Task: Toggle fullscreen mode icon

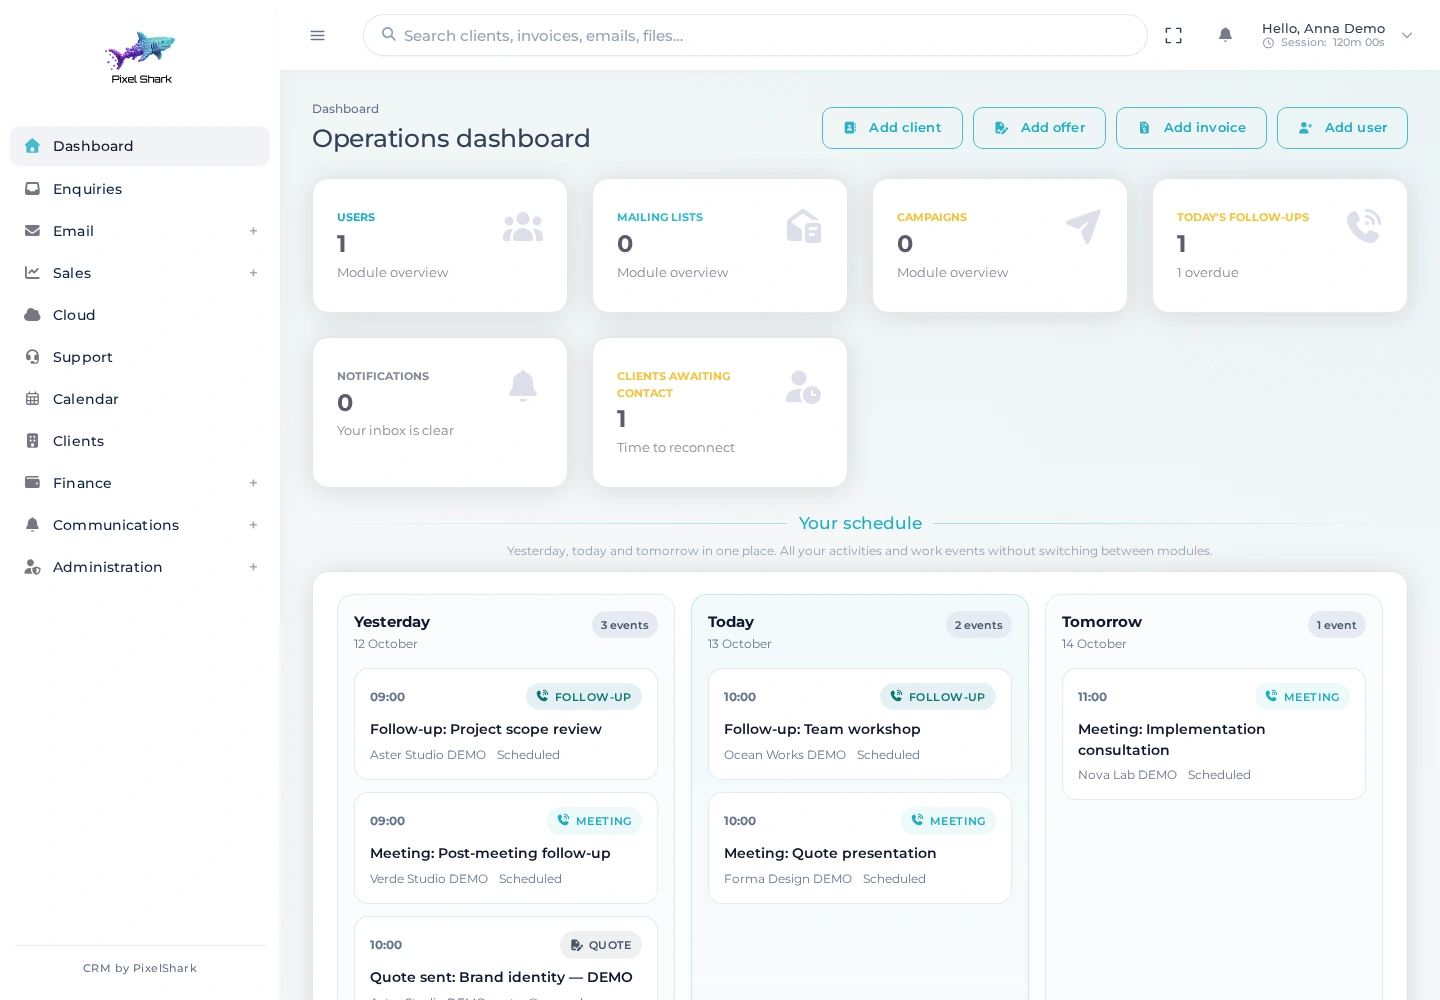Action: pyautogui.click(x=1174, y=36)
